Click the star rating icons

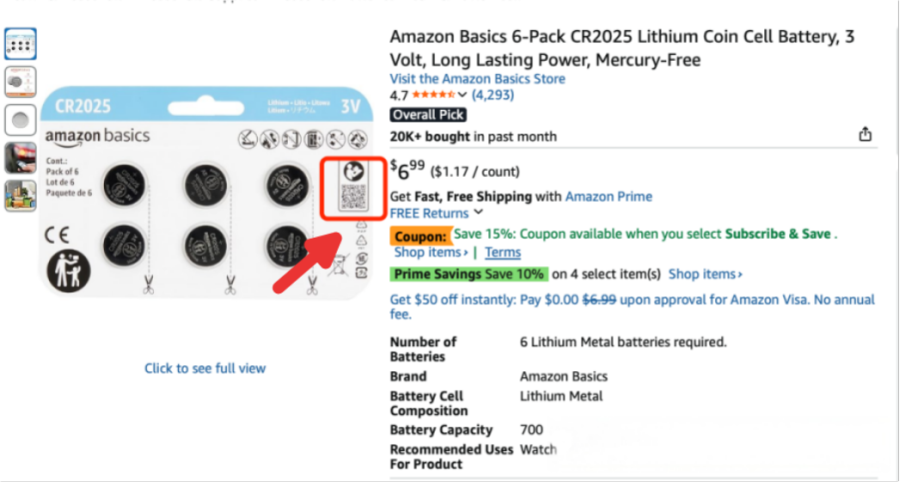432,96
